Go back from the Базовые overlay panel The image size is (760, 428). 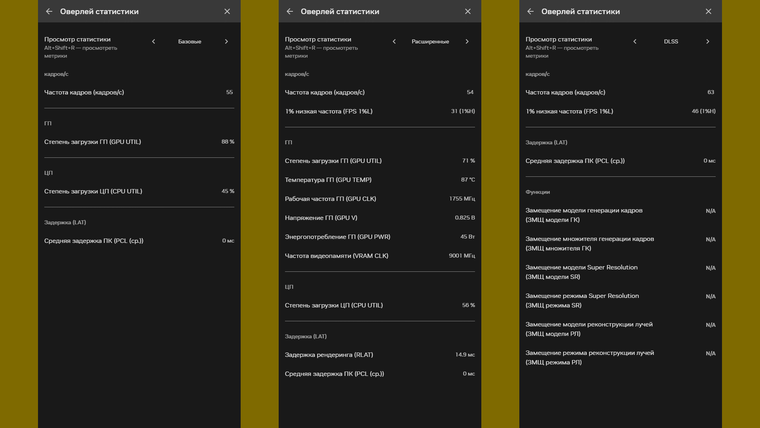pos(49,11)
